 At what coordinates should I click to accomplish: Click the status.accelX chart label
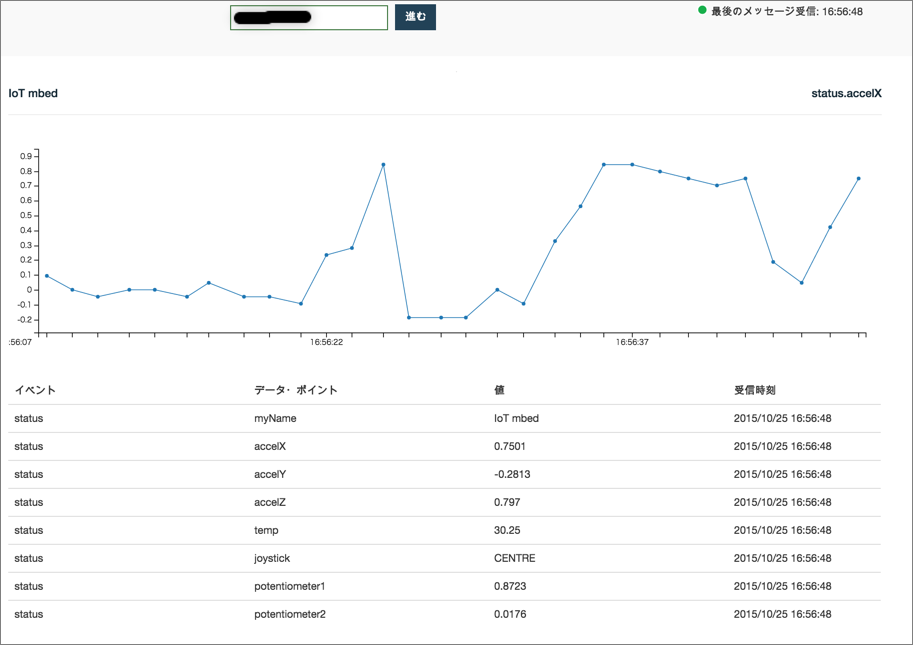pyautogui.click(x=846, y=93)
